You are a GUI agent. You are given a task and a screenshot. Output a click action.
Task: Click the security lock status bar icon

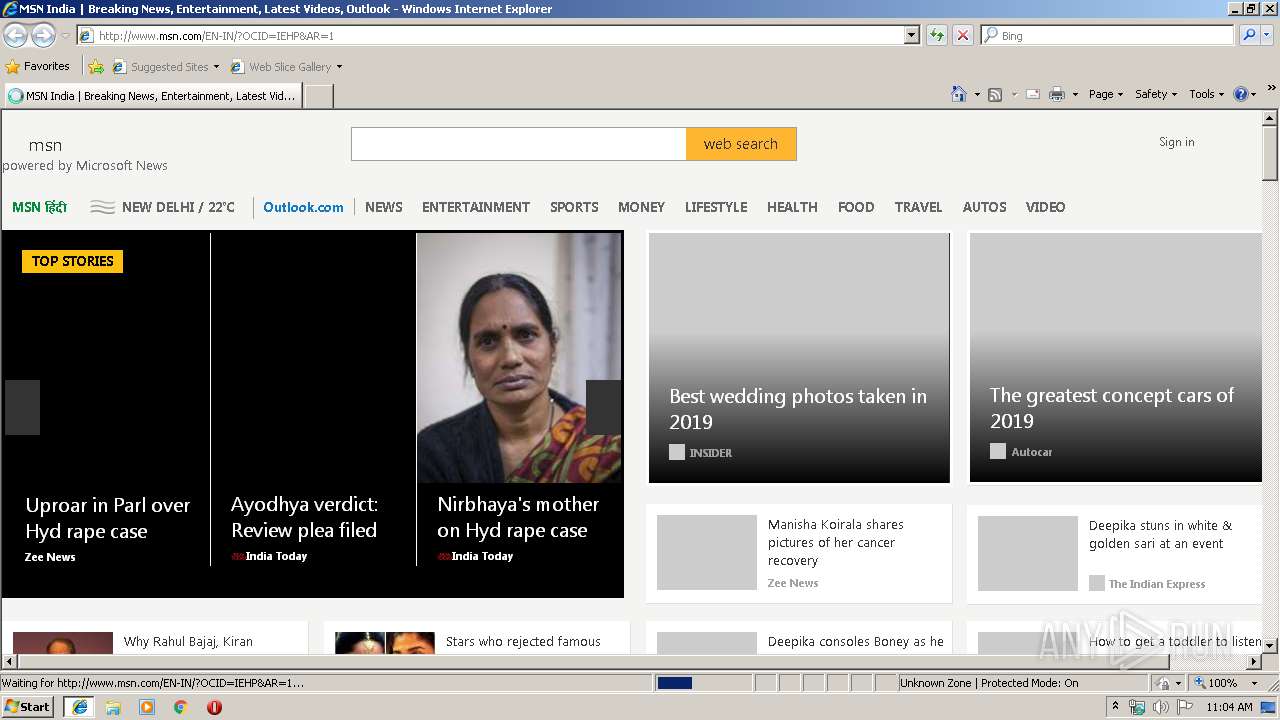pyautogui.click(x=1163, y=683)
